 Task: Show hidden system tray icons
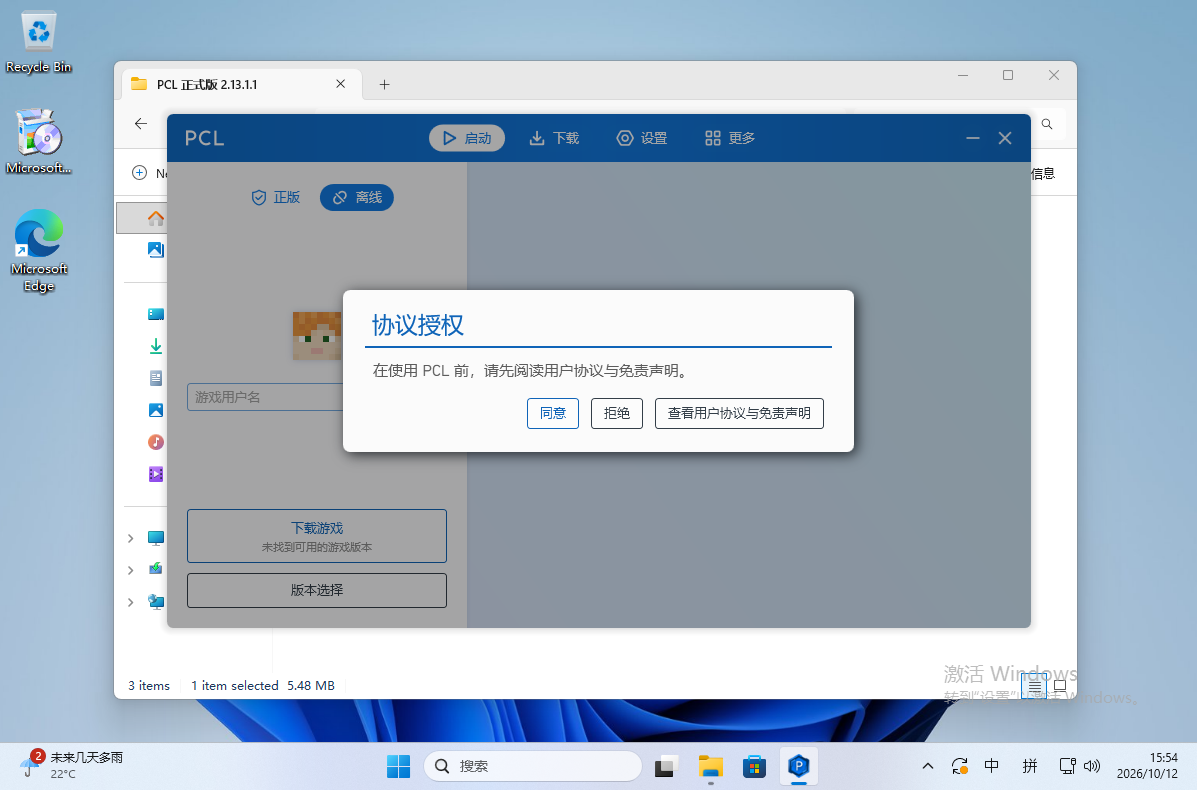coord(928,766)
